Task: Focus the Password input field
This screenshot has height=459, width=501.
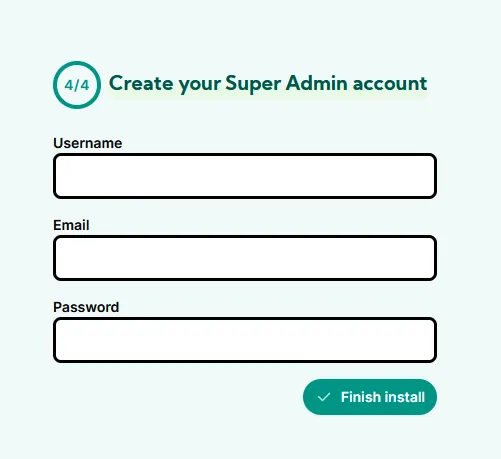Action: click(x=245, y=340)
